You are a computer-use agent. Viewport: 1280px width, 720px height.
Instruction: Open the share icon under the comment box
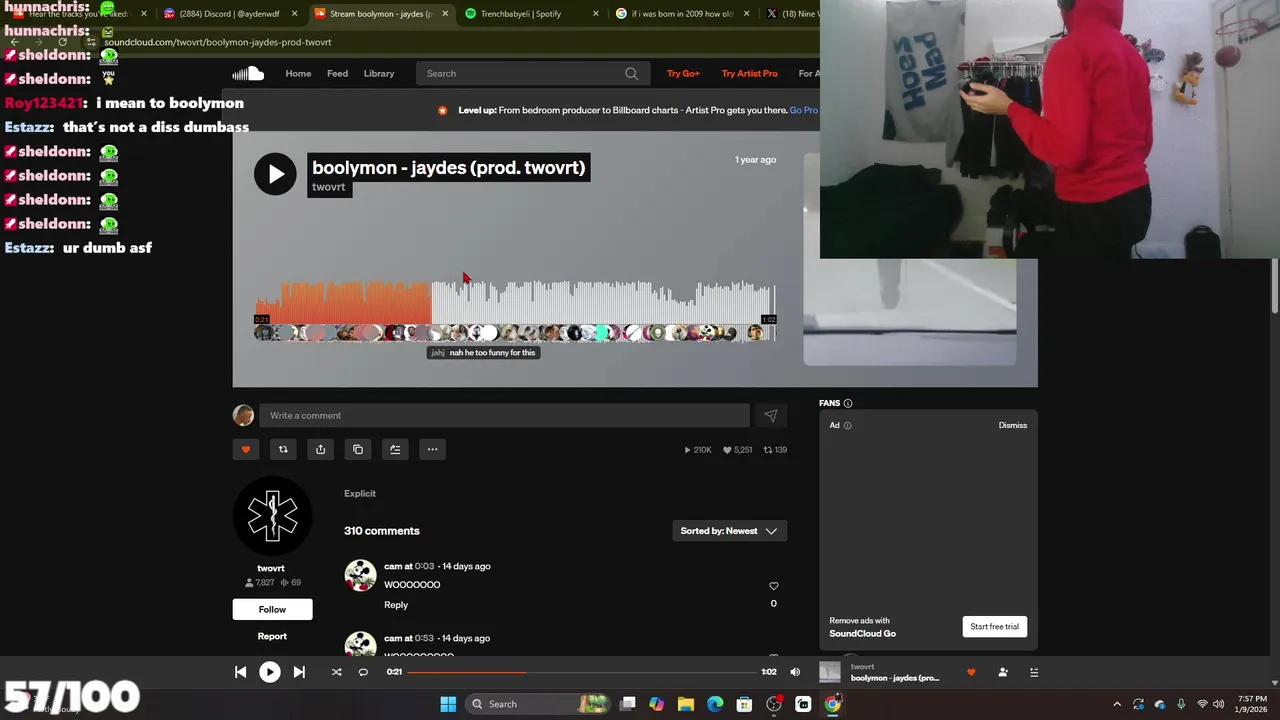(x=320, y=449)
